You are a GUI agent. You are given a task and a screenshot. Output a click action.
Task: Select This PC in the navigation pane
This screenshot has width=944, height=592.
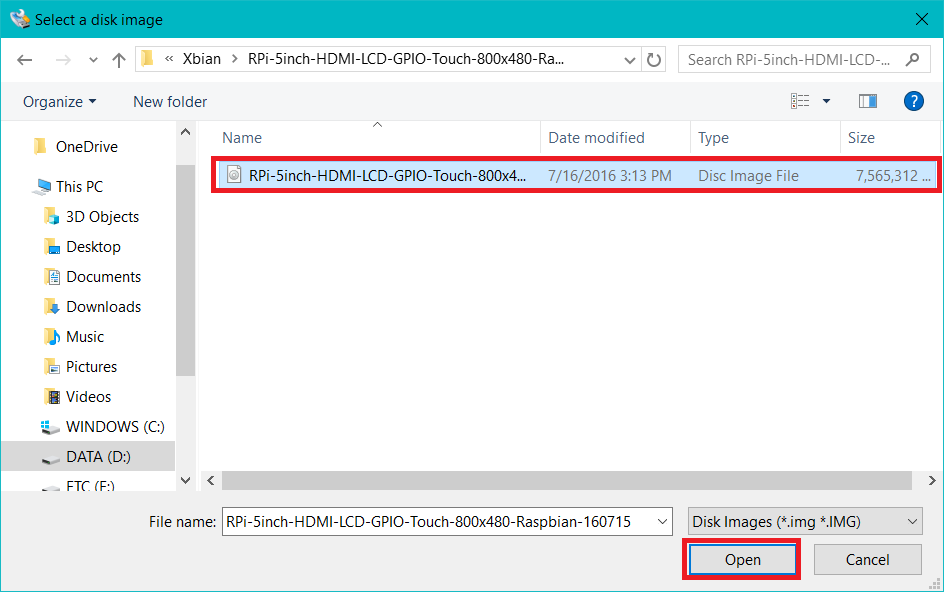[x=79, y=187]
